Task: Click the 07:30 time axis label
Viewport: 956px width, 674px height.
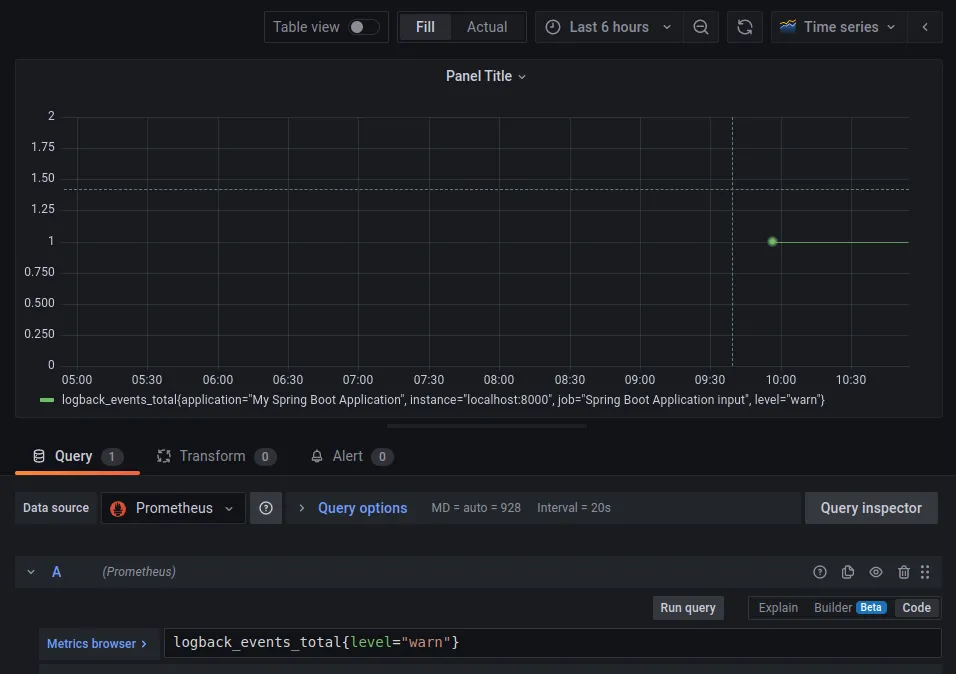Action: (429, 380)
